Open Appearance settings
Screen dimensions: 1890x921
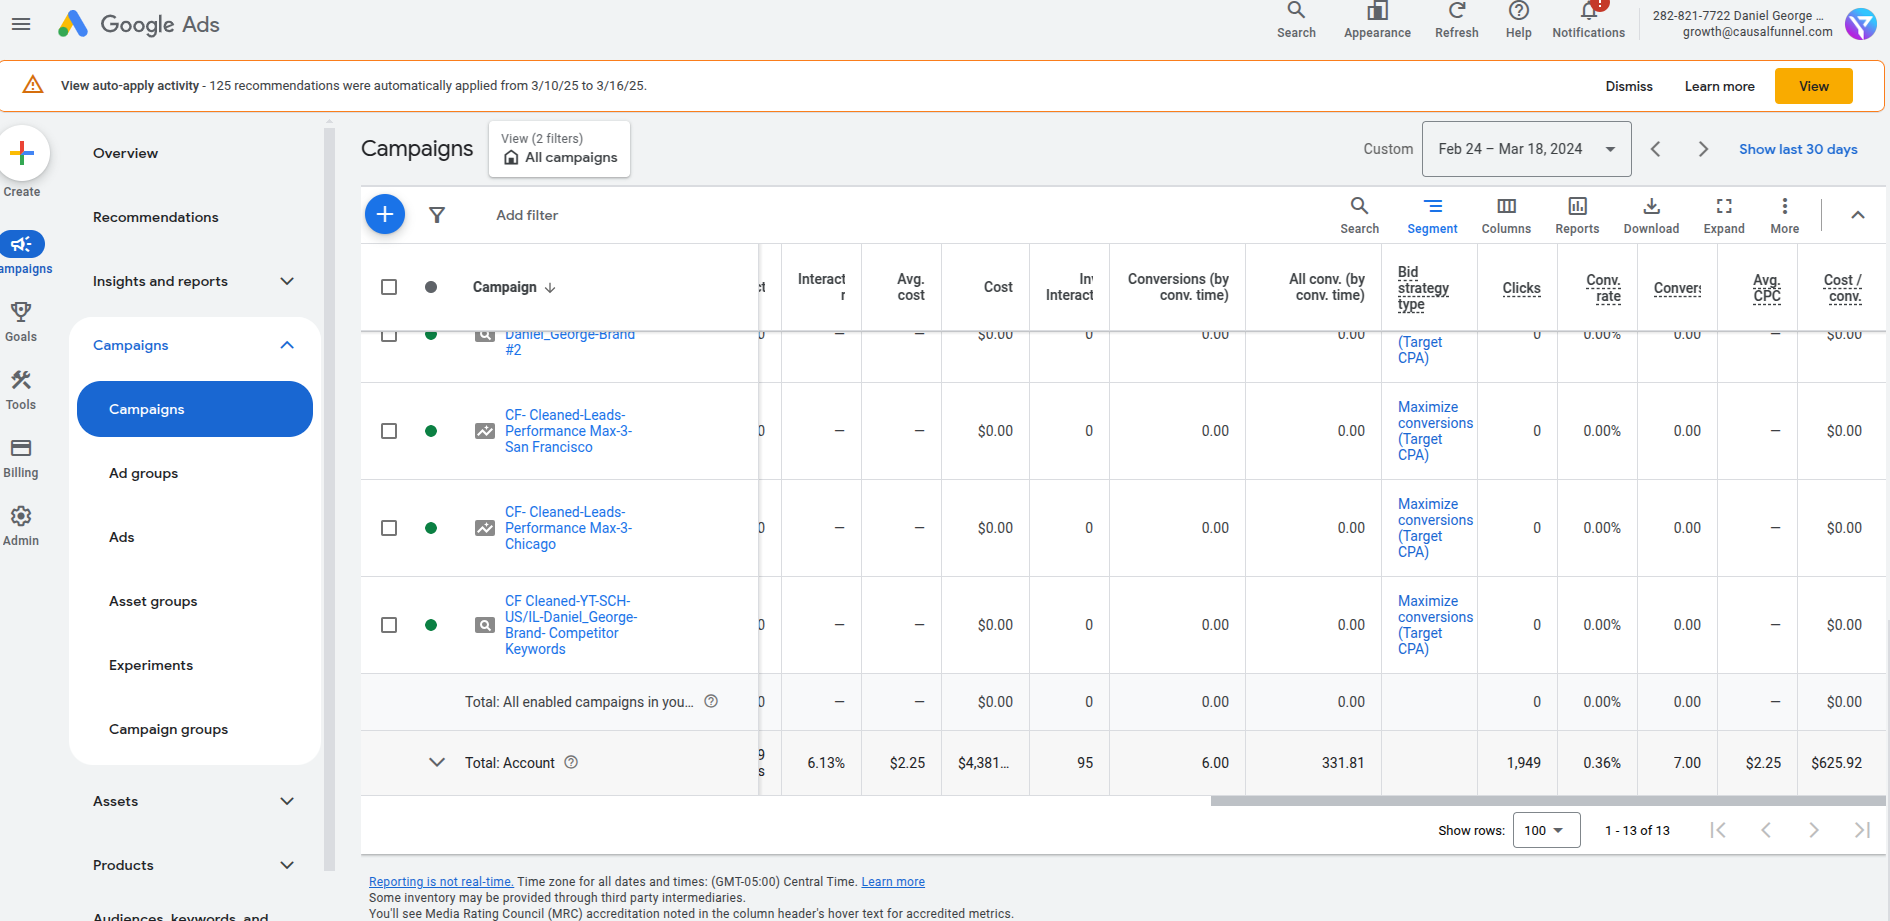click(1377, 20)
